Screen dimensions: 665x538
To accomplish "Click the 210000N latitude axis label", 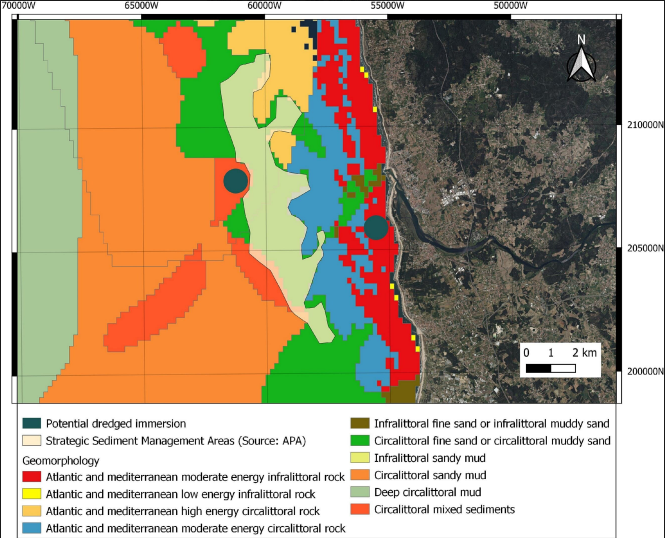I will tap(642, 125).
